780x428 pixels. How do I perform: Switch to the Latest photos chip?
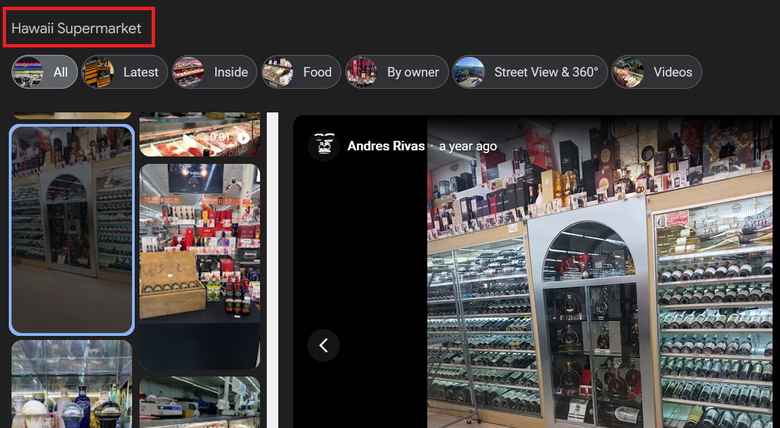pyautogui.click(x=125, y=72)
